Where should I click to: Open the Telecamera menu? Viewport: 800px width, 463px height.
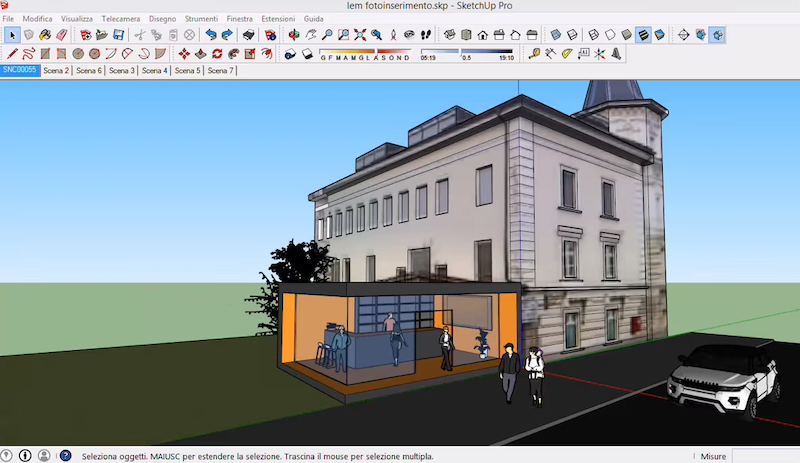[121, 19]
